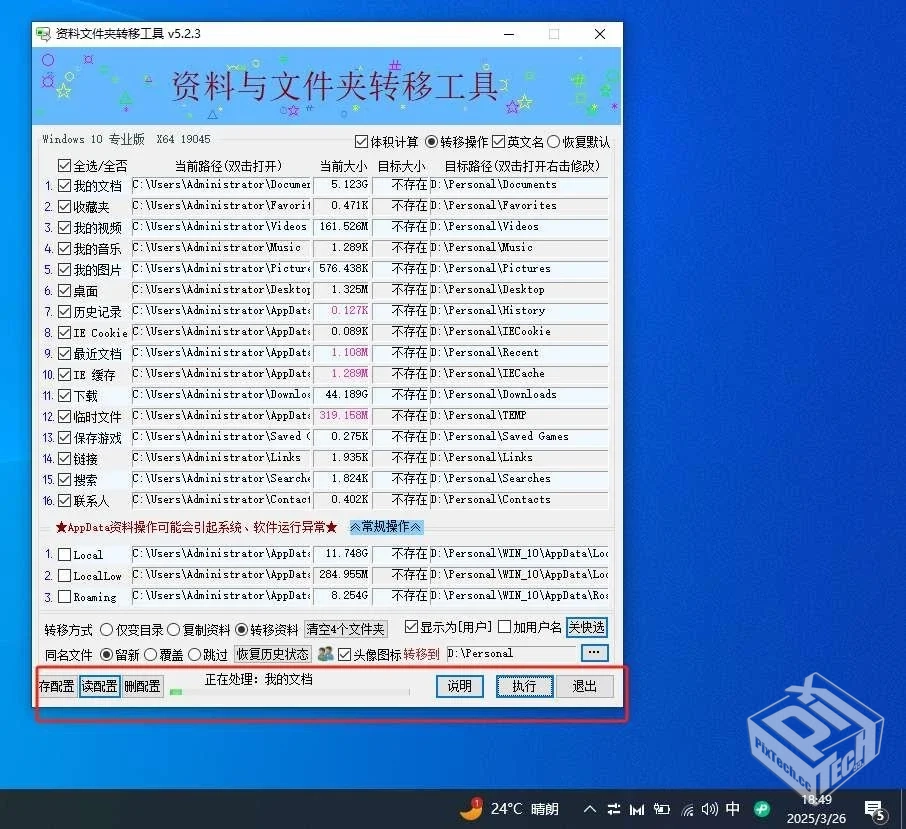Open help with the 说明 button
The image size is (906, 829).
point(459,687)
